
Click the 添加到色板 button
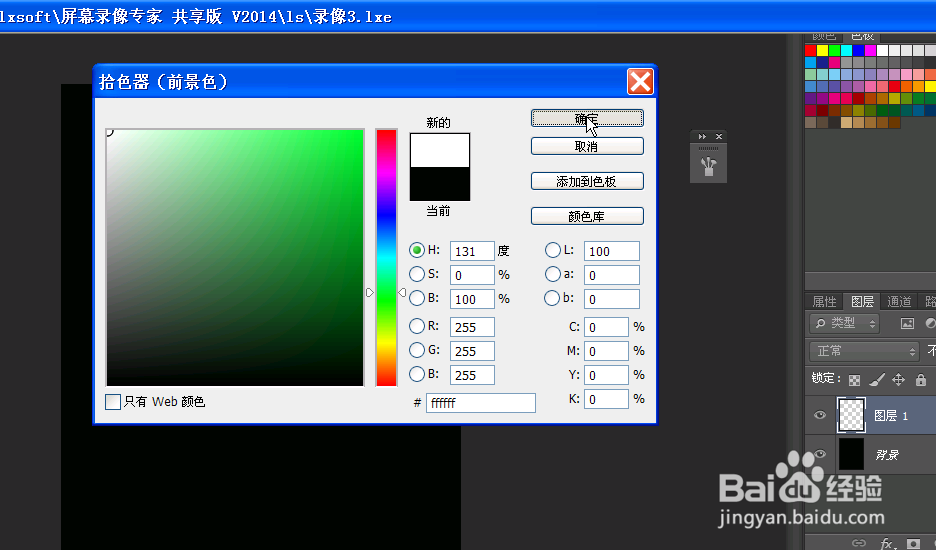[587, 182]
